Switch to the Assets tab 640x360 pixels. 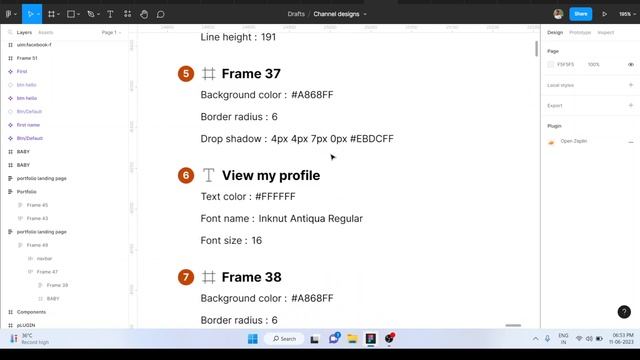coord(45,32)
